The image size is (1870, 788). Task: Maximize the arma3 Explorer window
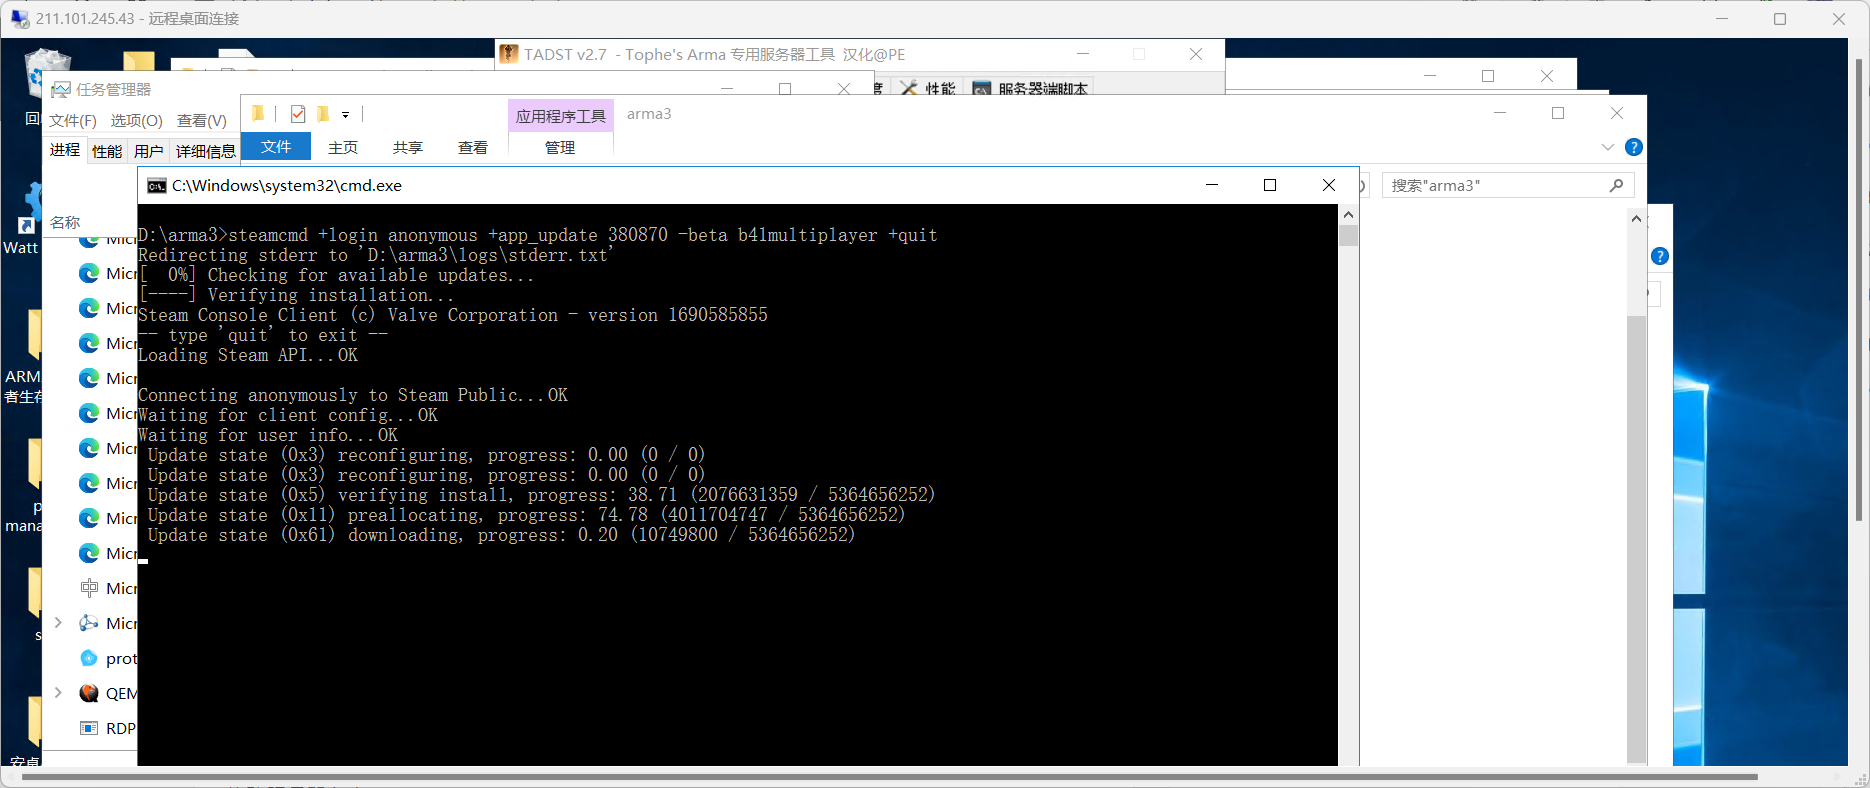1558,113
